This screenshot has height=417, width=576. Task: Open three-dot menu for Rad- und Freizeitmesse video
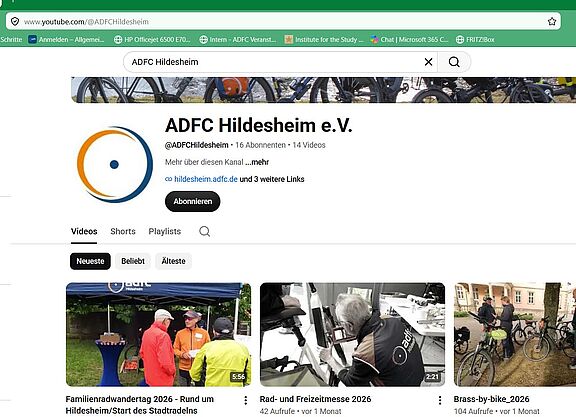(x=440, y=400)
